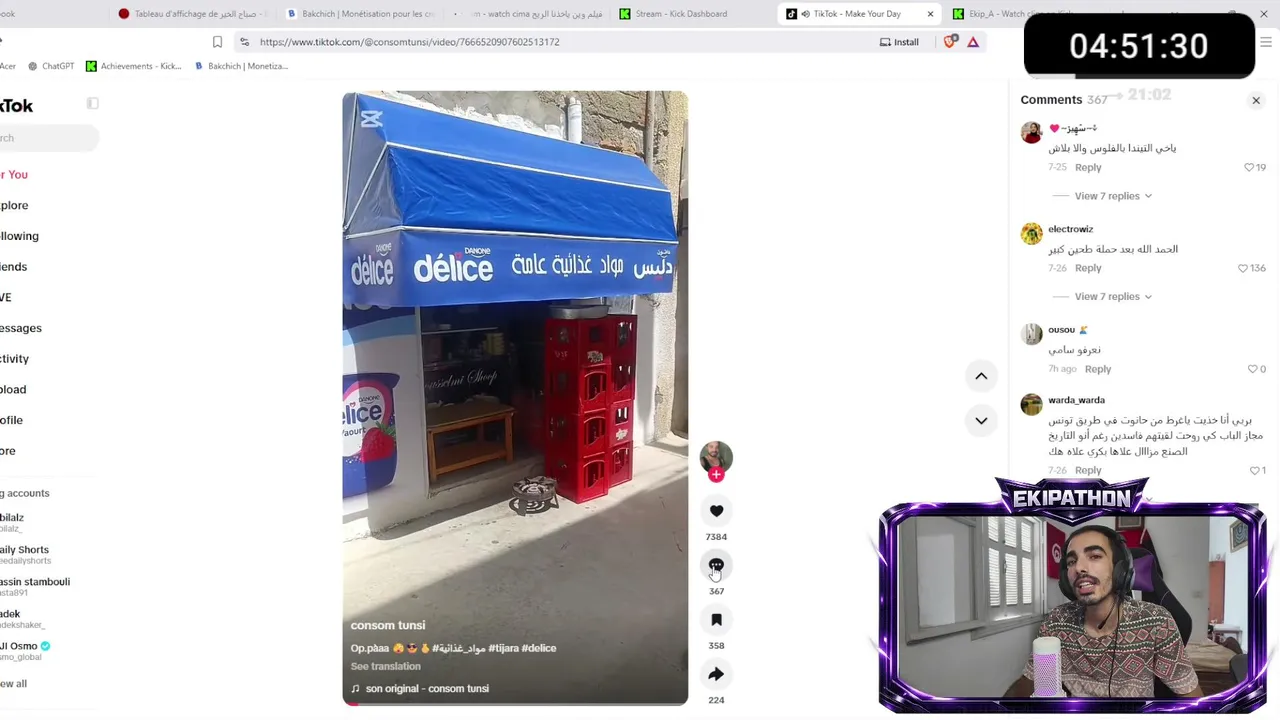Reply to ousou's comment
1280x720 pixels.
point(1098,369)
